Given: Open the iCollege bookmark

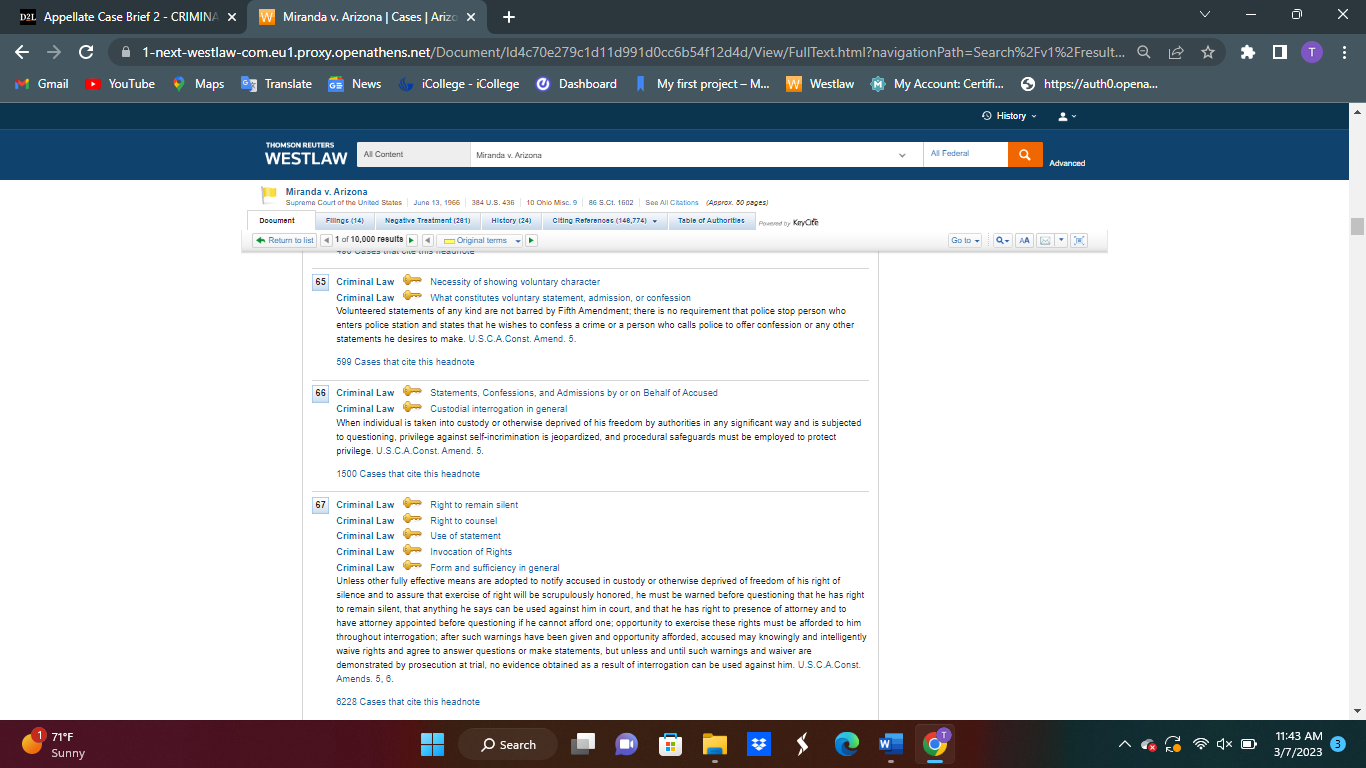Looking at the screenshot, I should point(459,84).
